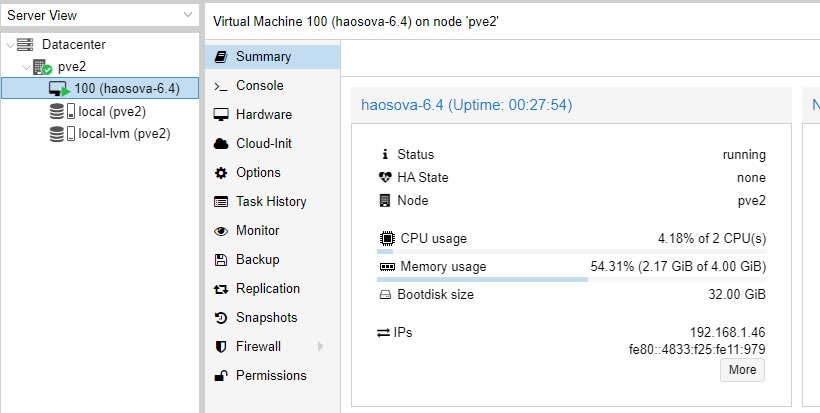This screenshot has height=413, width=820.
Task: Open the Console terminal icon
Action: point(221,86)
